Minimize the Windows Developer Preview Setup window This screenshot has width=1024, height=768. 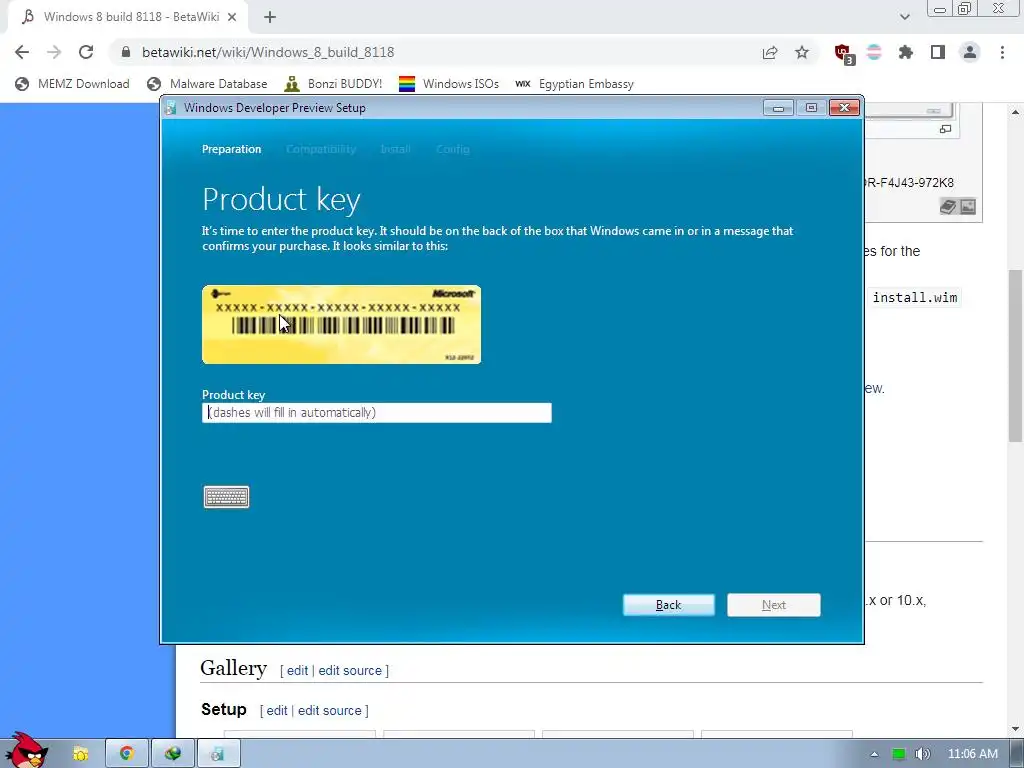click(x=778, y=108)
